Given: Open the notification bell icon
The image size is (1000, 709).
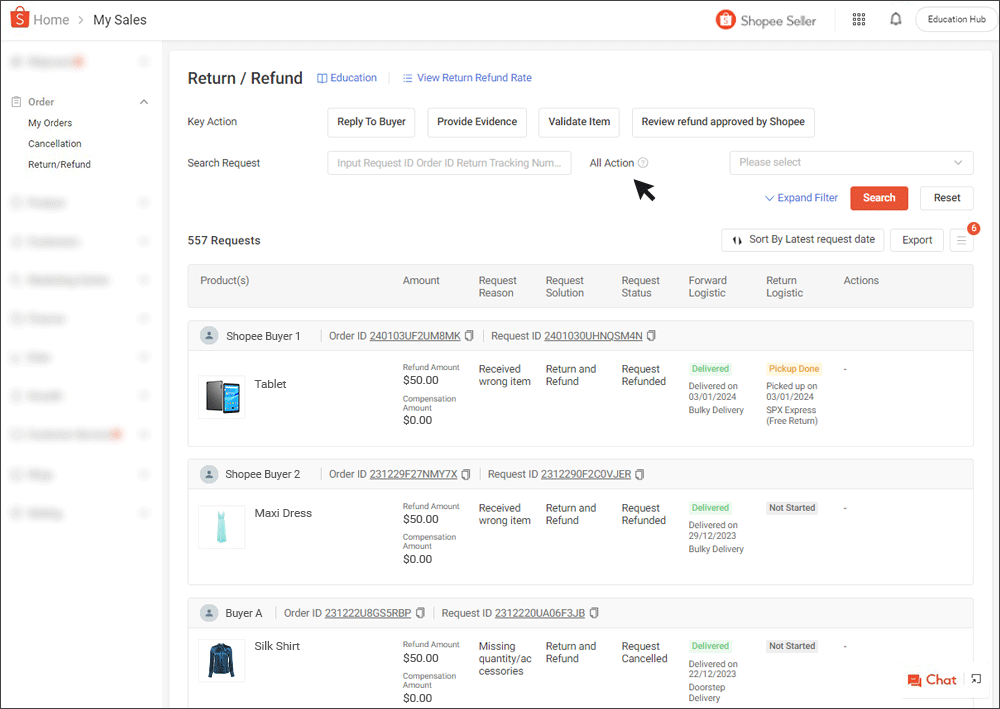Looking at the screenshot, I should point(895,19).
